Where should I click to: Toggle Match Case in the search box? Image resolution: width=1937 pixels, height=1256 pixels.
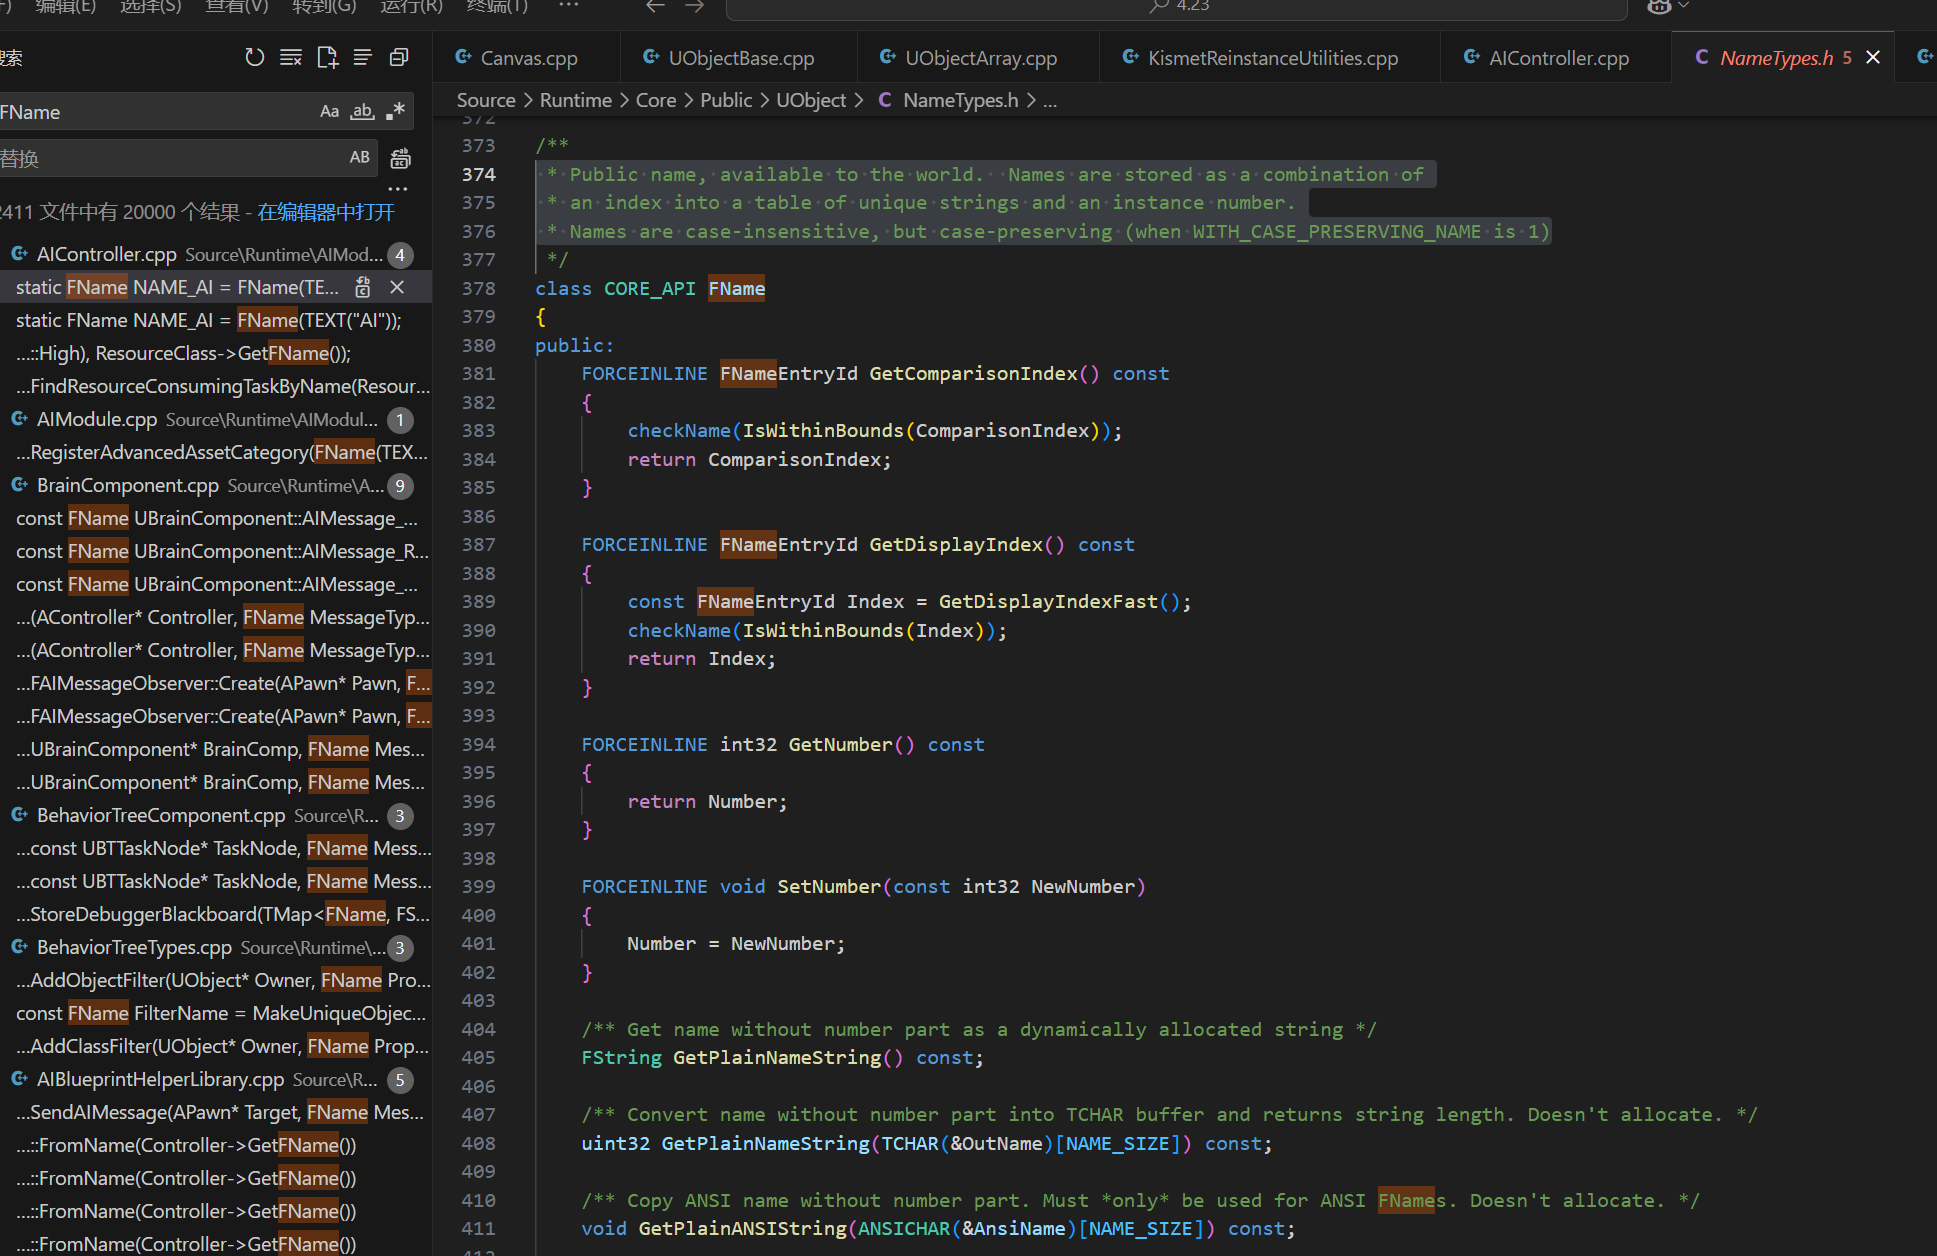[x=329, y=112]
